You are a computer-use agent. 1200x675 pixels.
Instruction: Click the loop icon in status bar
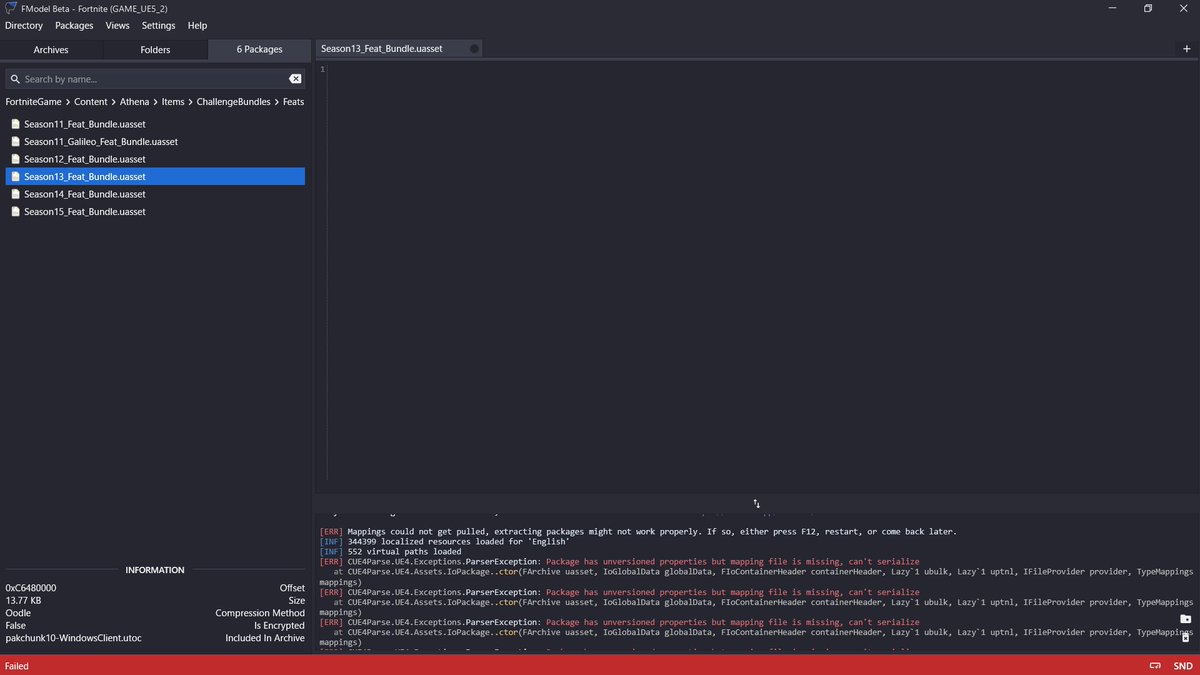[1155, 666]
